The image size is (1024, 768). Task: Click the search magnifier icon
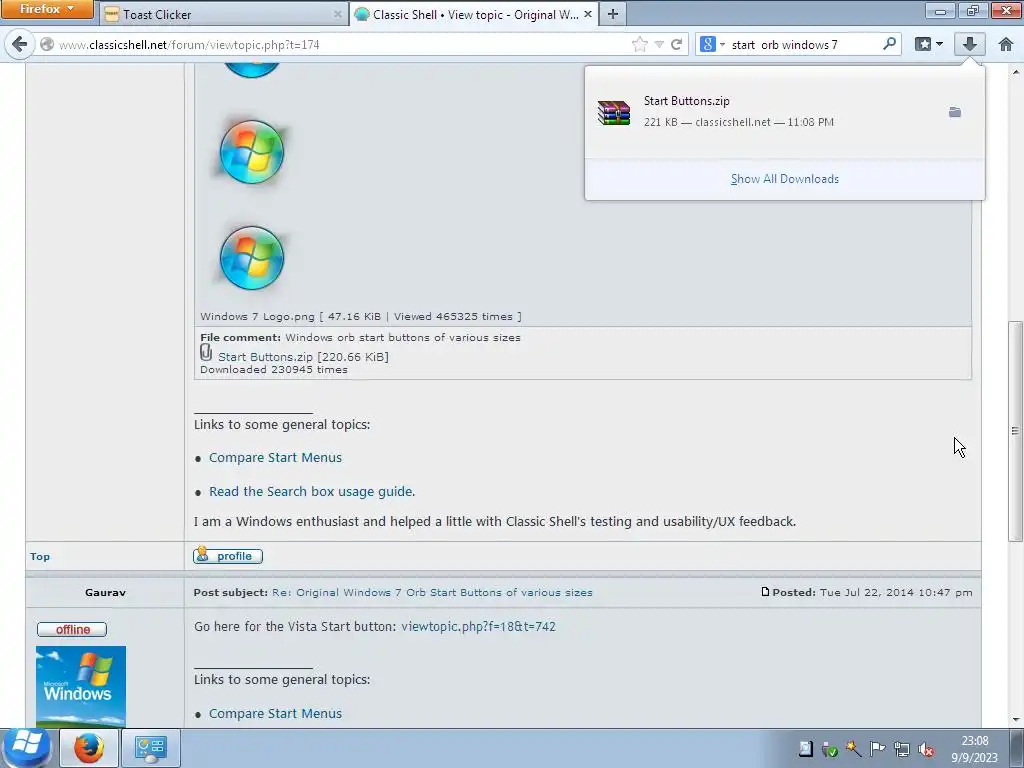tap(889, 44)
